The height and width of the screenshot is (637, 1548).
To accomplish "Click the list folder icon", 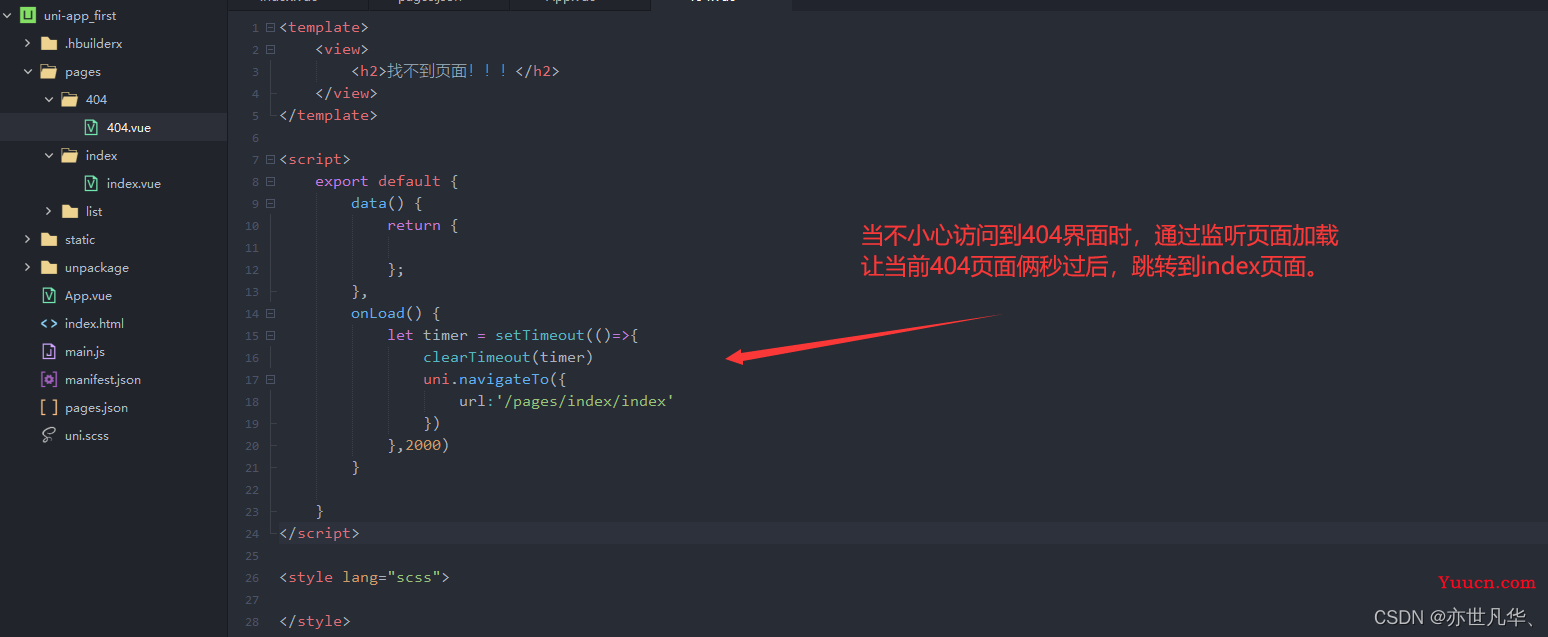I will pyautogui.click(x=70, y=212).
